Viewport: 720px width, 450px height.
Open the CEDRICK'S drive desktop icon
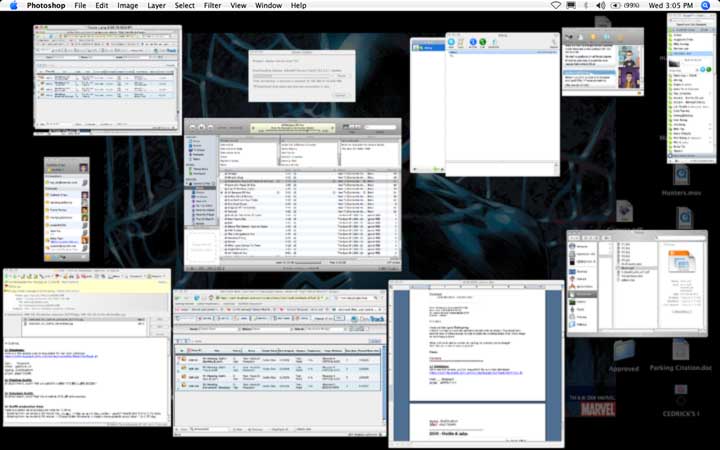(681, 400)
